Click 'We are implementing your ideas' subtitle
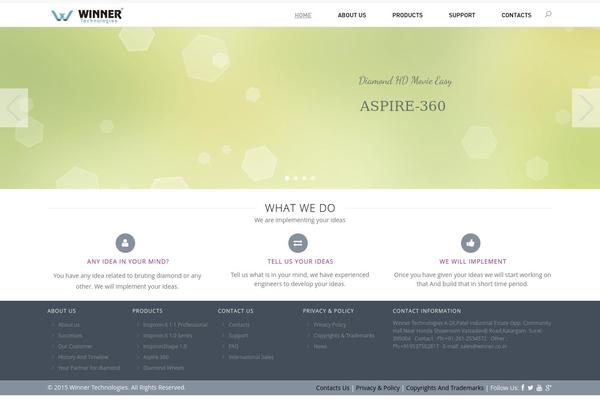The height and width of the screenshot is (400, 600). (x=300, y=220)
